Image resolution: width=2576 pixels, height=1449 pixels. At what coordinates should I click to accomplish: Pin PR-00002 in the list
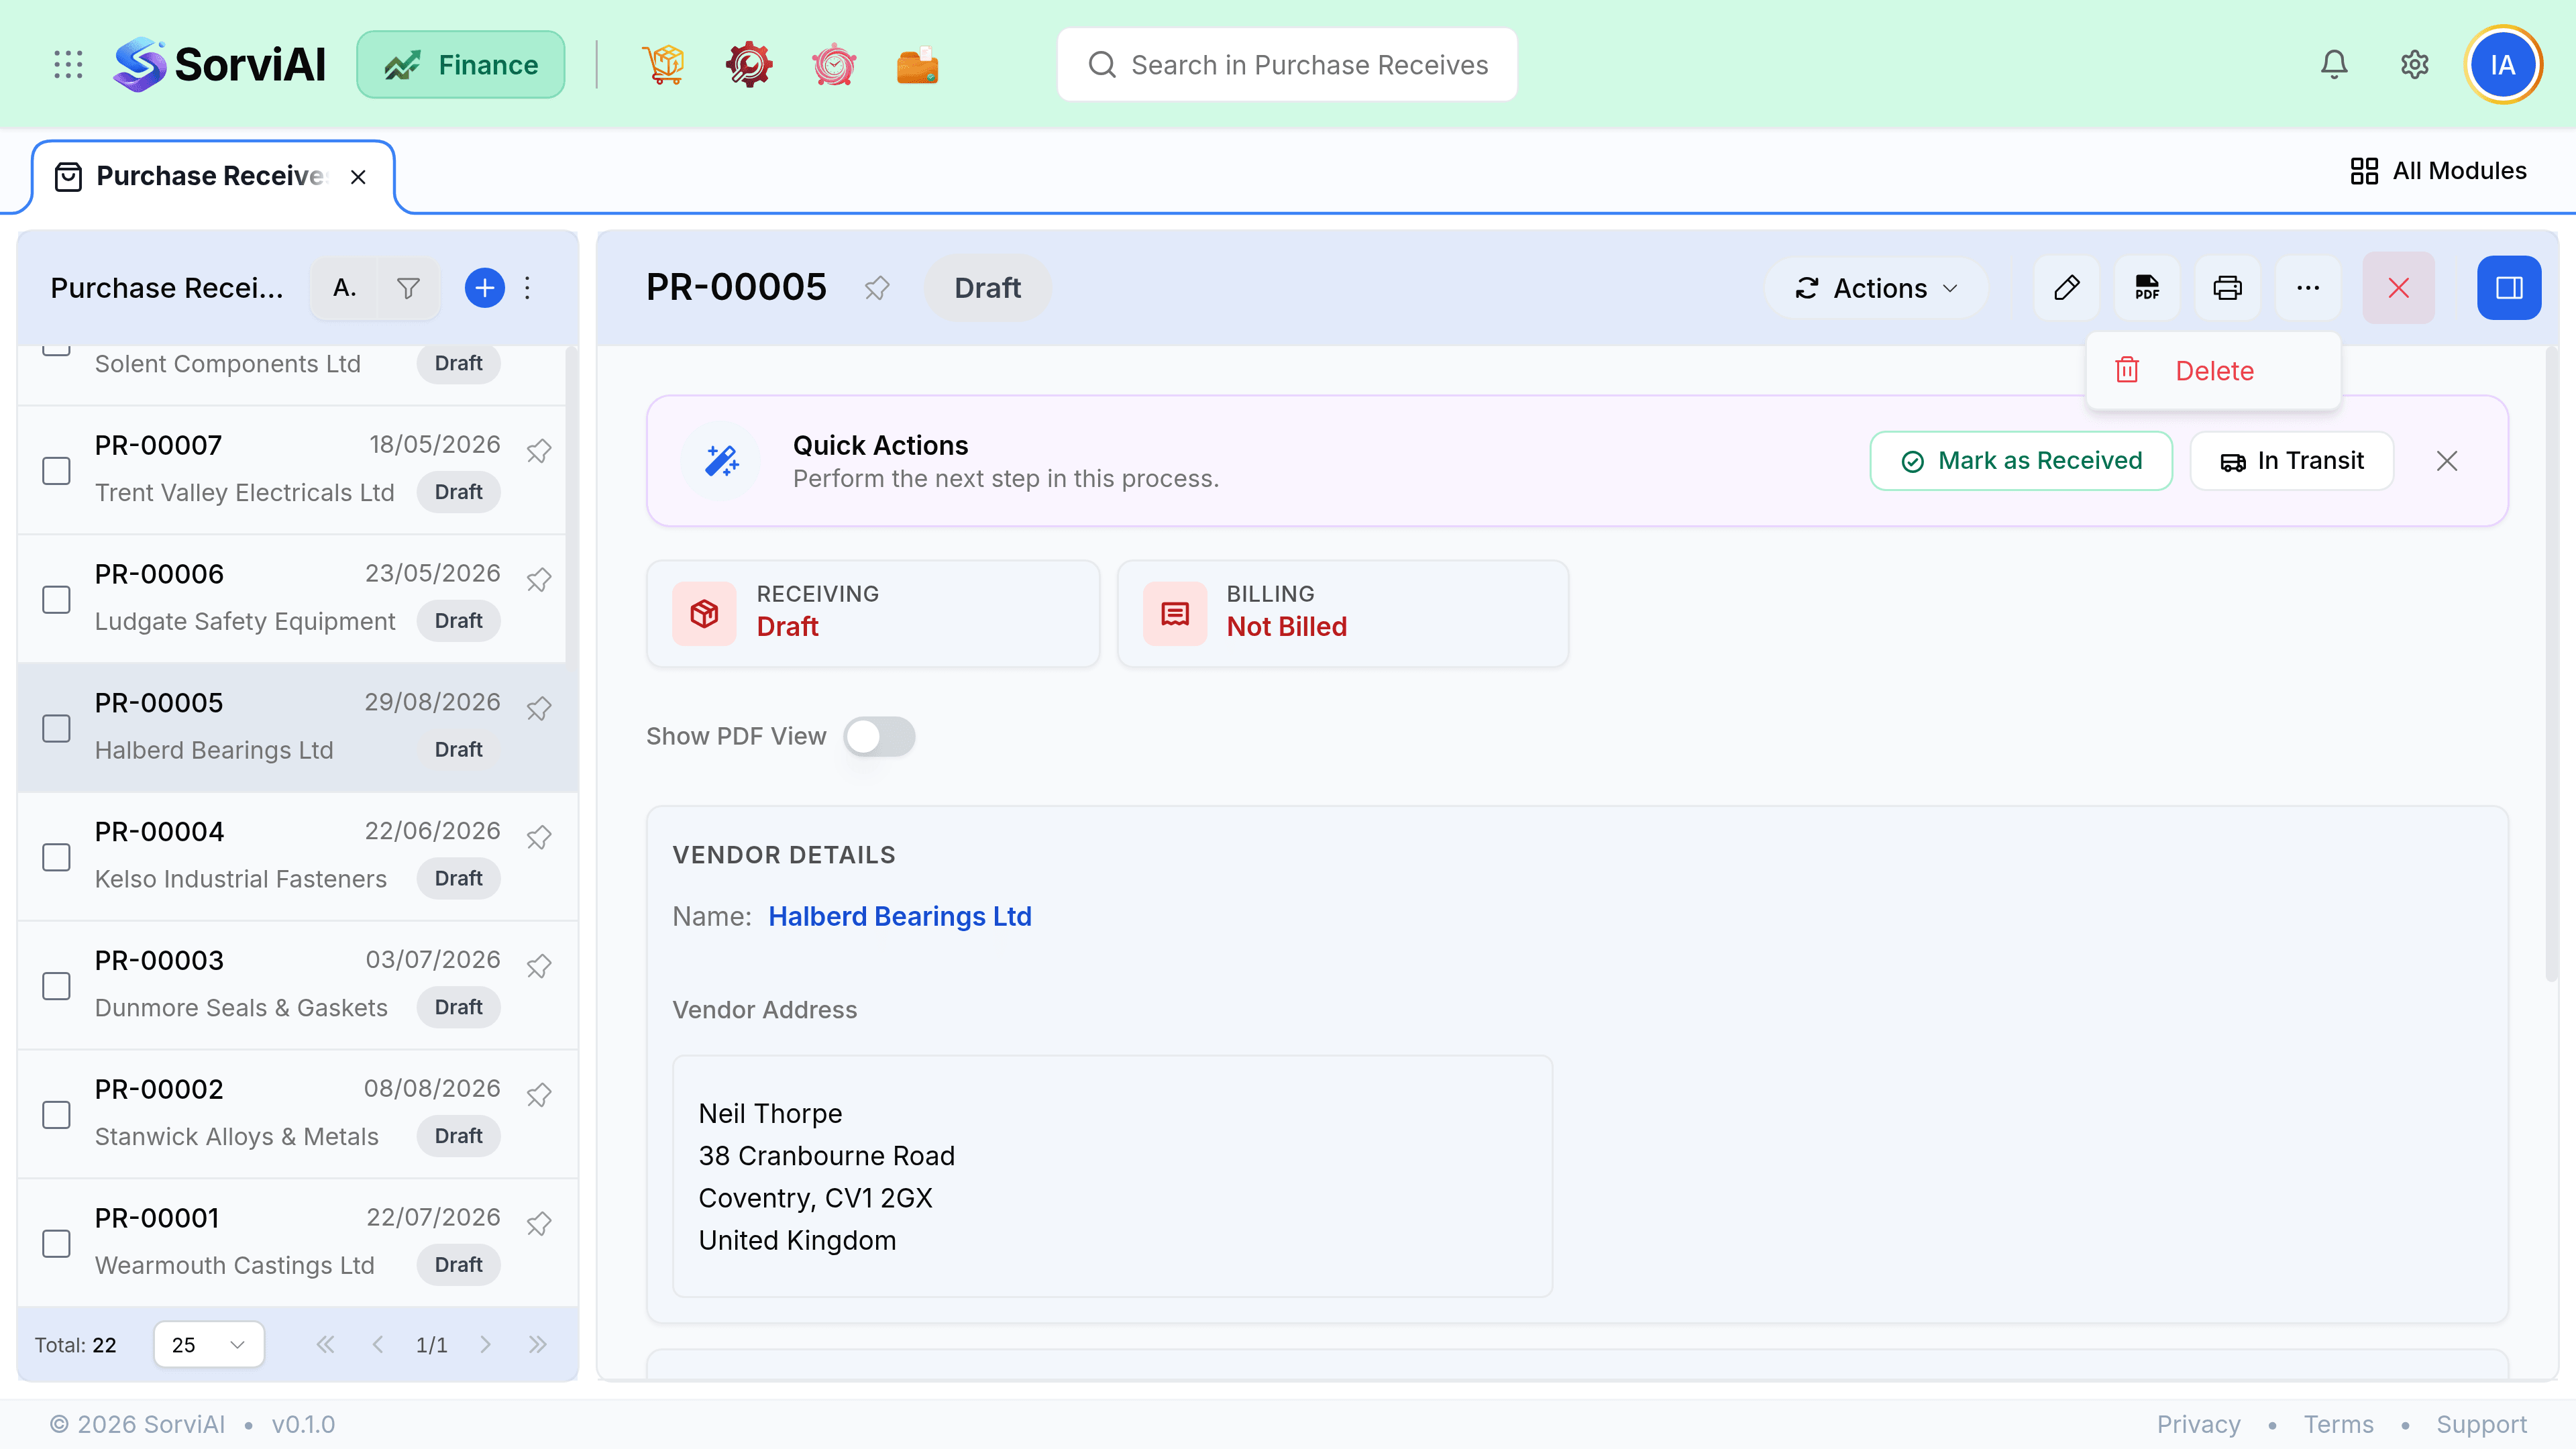coord(539,1095)
